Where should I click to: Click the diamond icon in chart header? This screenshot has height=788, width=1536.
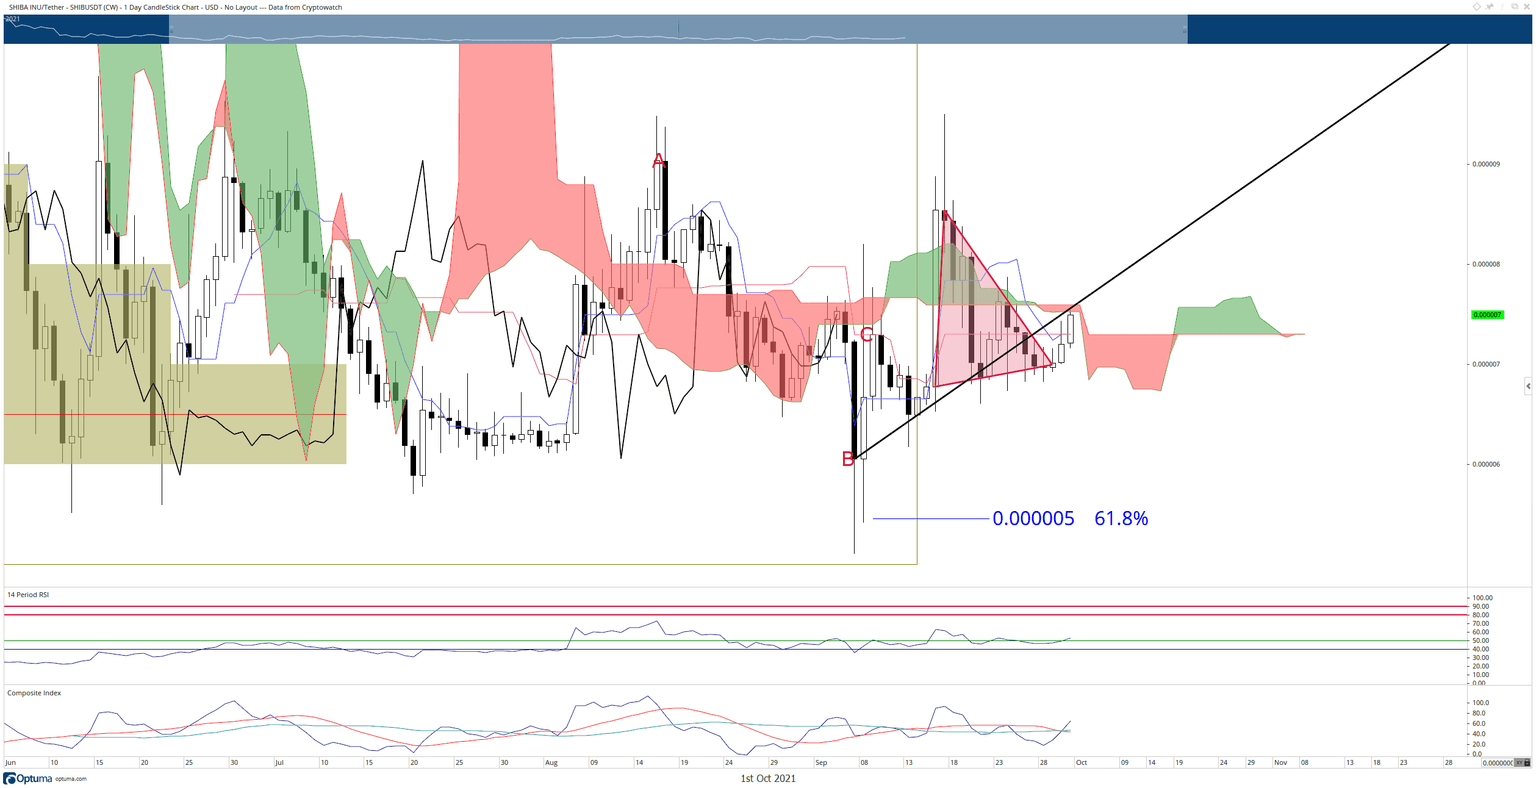pos(1477,6)
